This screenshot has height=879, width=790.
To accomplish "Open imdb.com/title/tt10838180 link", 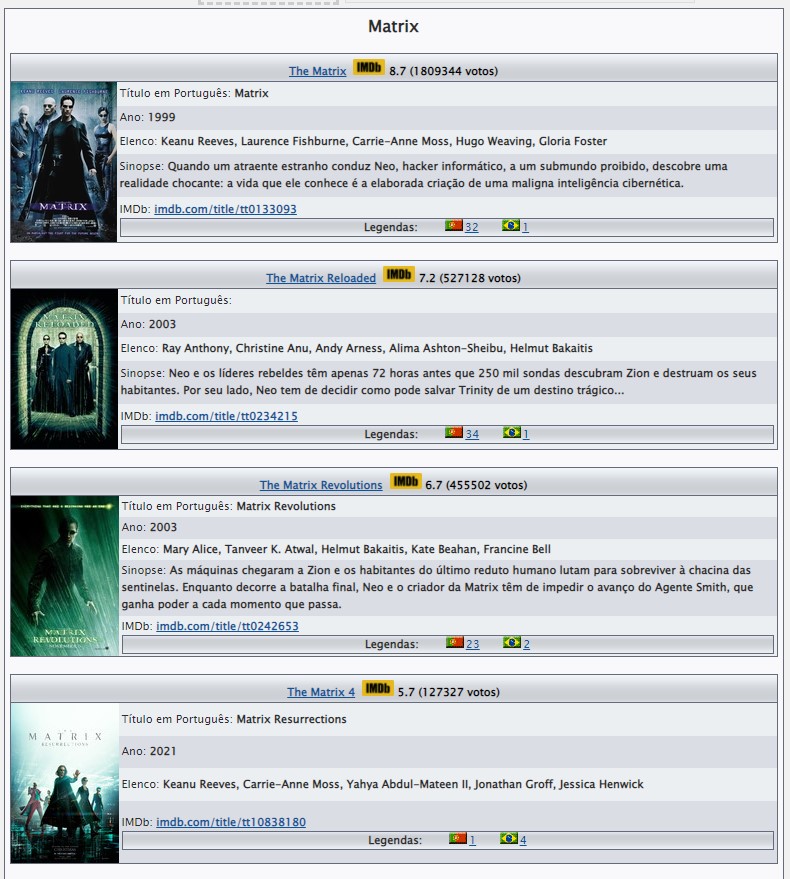I will click(x=231, y=822).
